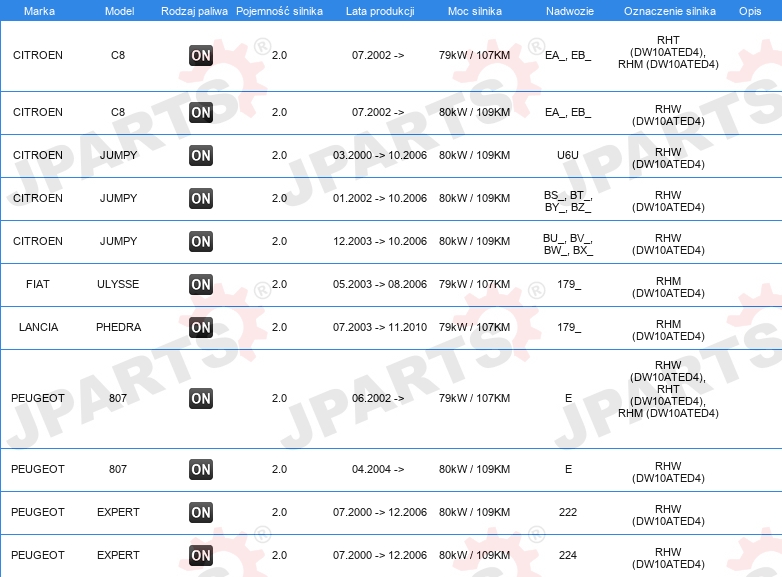Click JUMPY model in U6U row
Screen dimensions: 782x577
[x=118, y=155]
